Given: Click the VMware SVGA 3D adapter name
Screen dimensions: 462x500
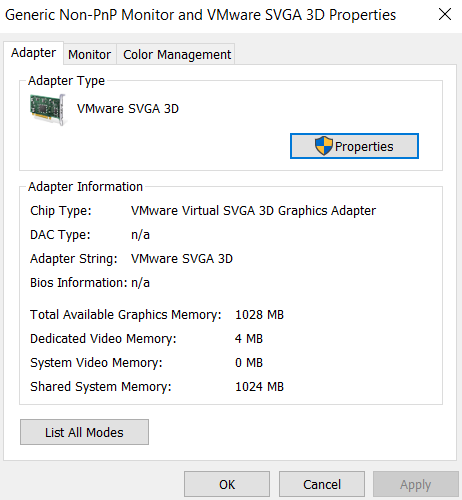Looking at the screenshot, I should [x=128, y=109].
